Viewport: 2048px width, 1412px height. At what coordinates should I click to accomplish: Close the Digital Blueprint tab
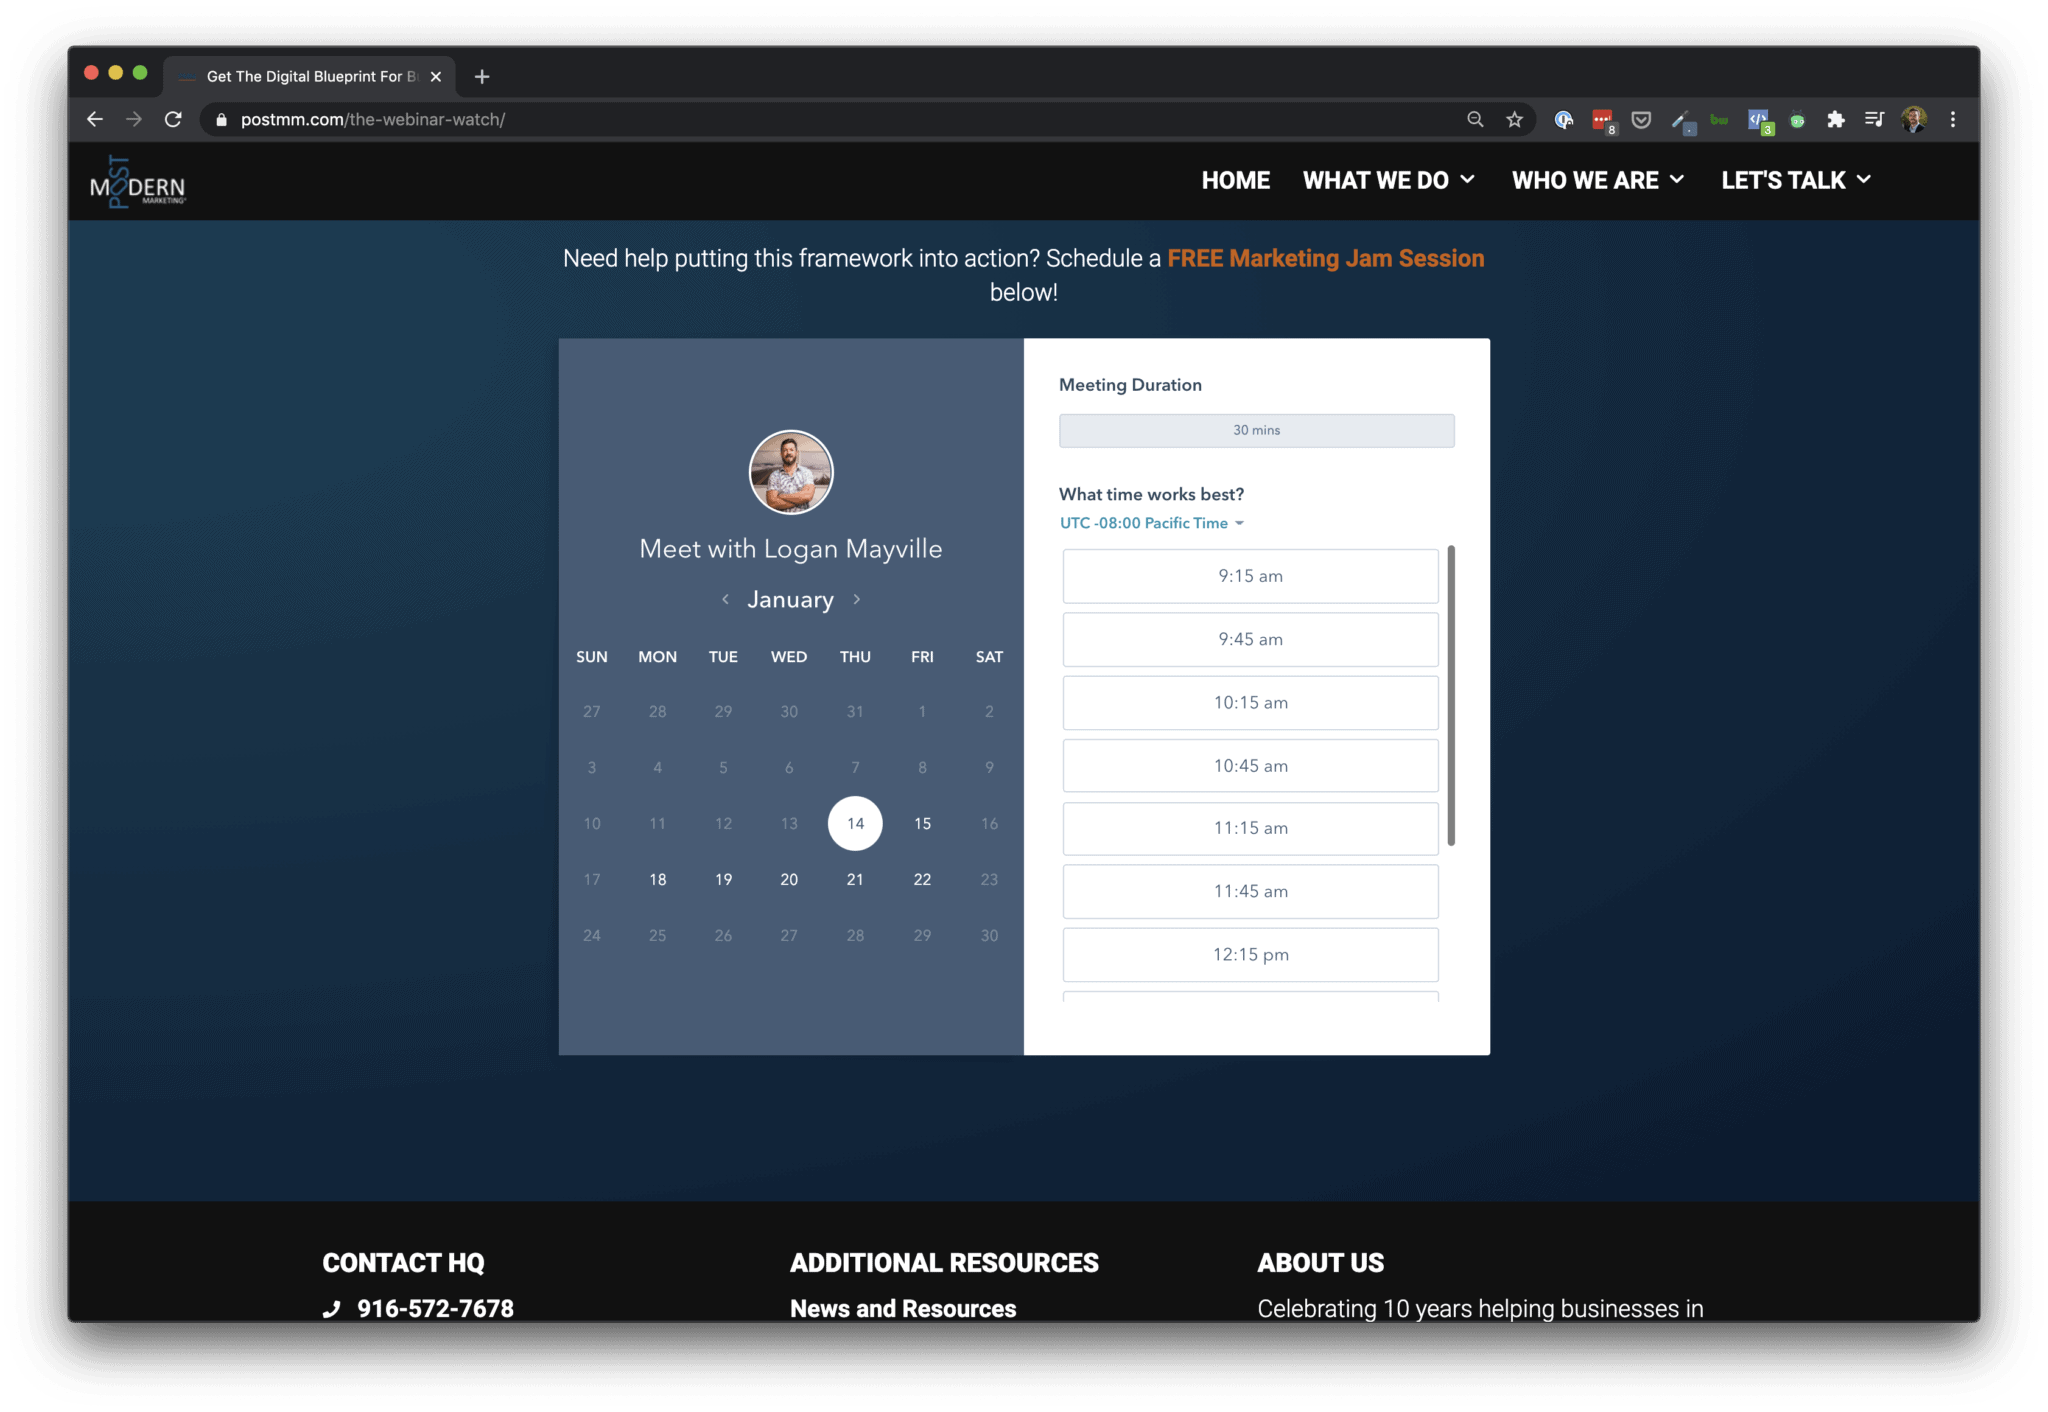[435, 76]
